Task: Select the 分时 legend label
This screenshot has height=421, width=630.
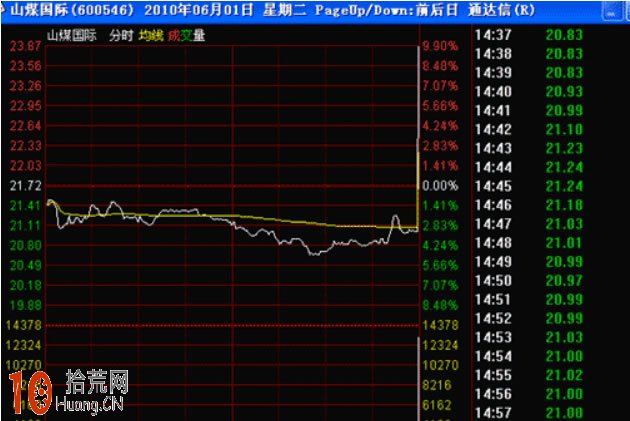Action: tap(121, 36)
